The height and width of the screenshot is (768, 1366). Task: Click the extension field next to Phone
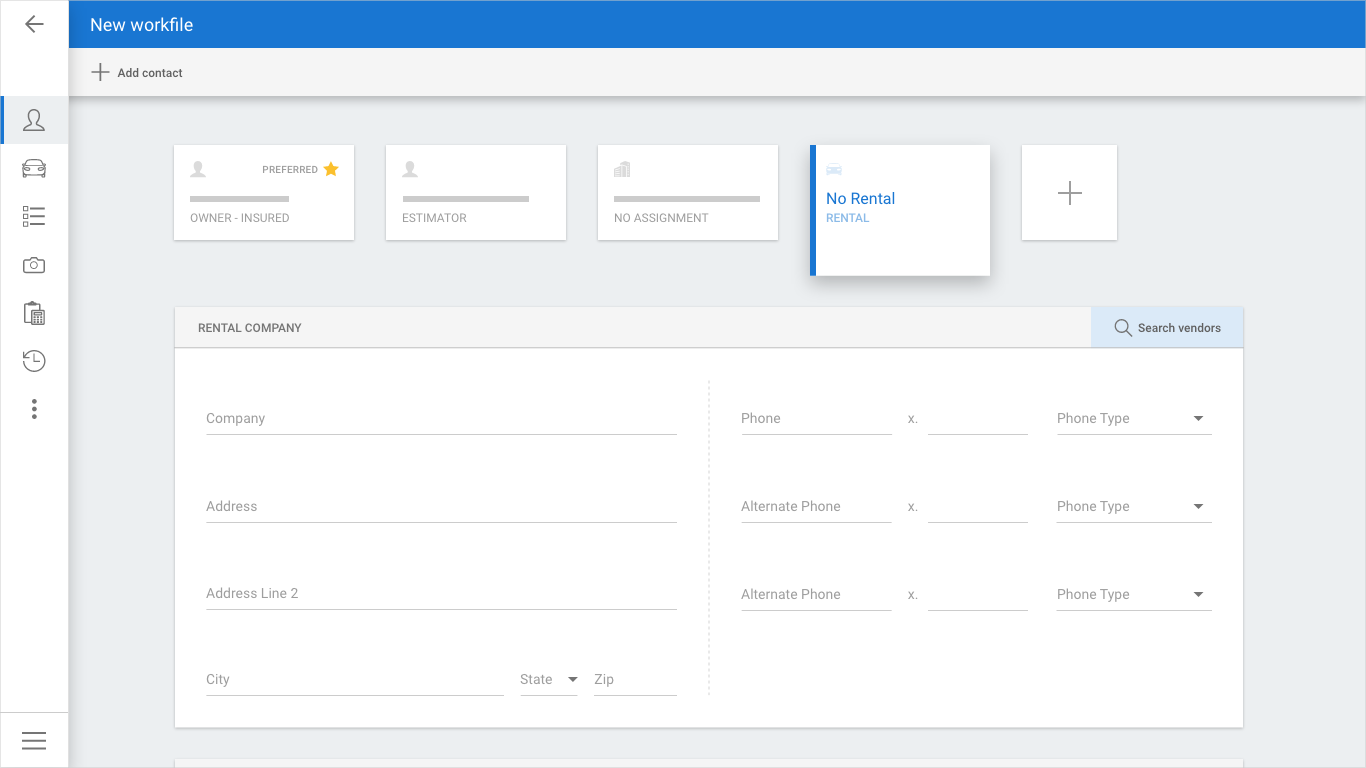tap(977, 419)
